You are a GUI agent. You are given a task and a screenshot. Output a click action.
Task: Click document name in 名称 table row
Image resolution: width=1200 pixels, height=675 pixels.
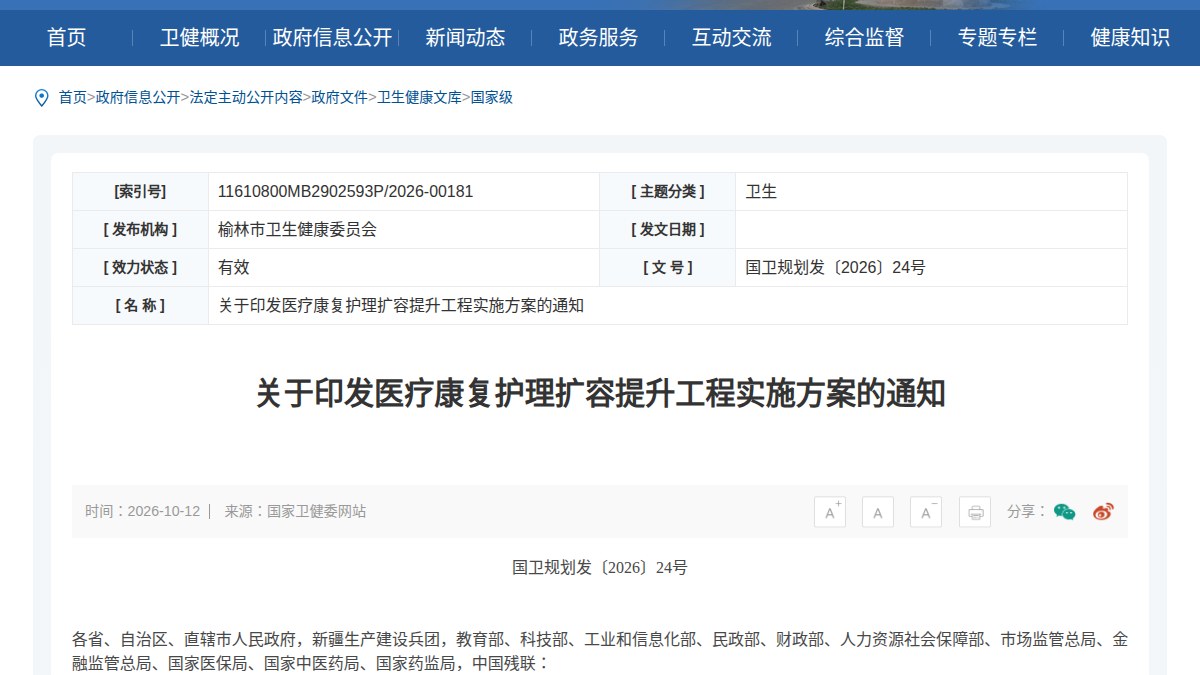pos(401,306)
